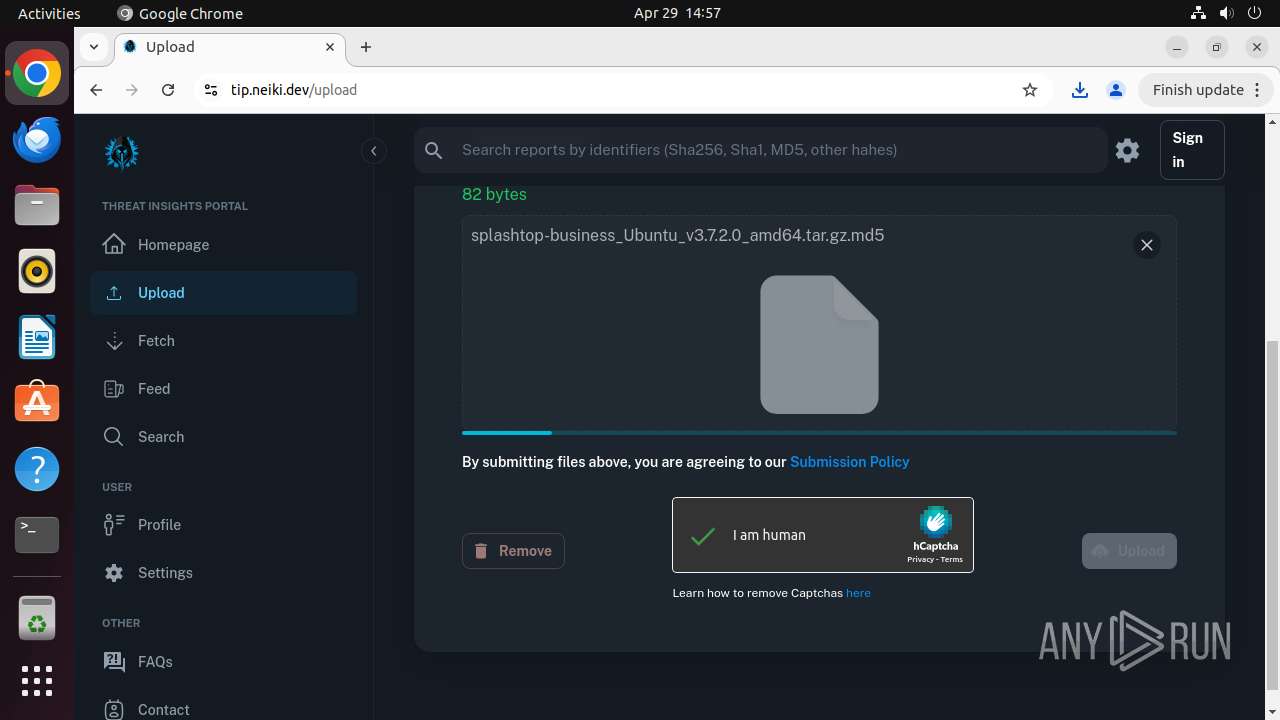View site information icon in address bar
1280x720 pixels.
pos(210,90)
